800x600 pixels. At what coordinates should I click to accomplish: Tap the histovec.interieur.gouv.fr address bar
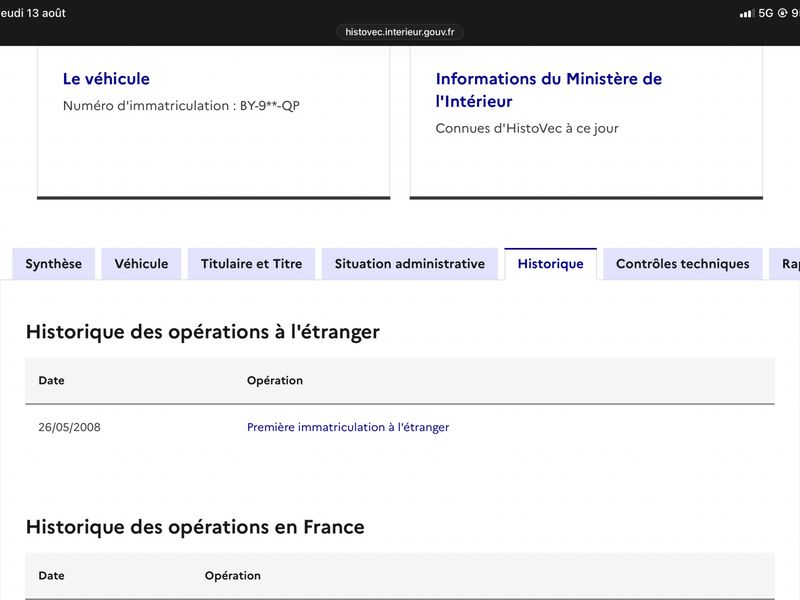[x=399, y=32]
